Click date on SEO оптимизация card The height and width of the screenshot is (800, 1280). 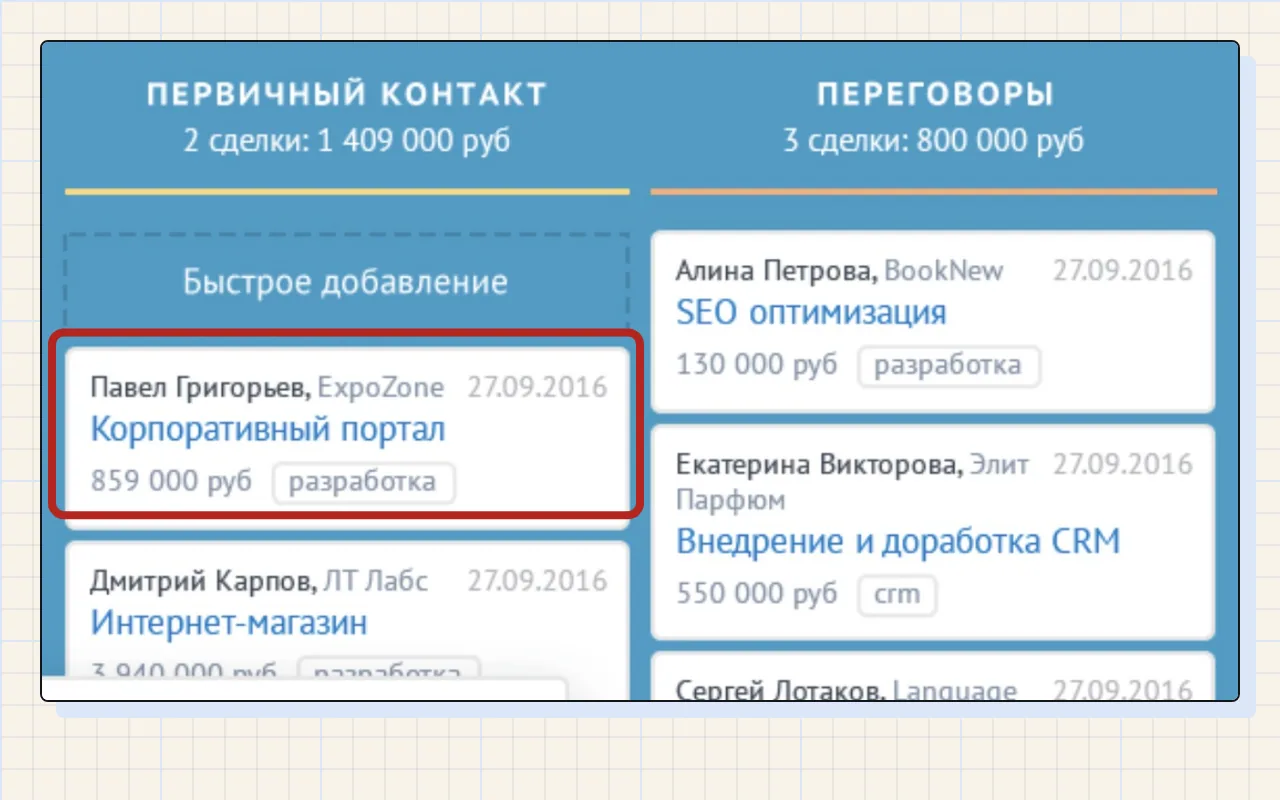click(1123, 271)
